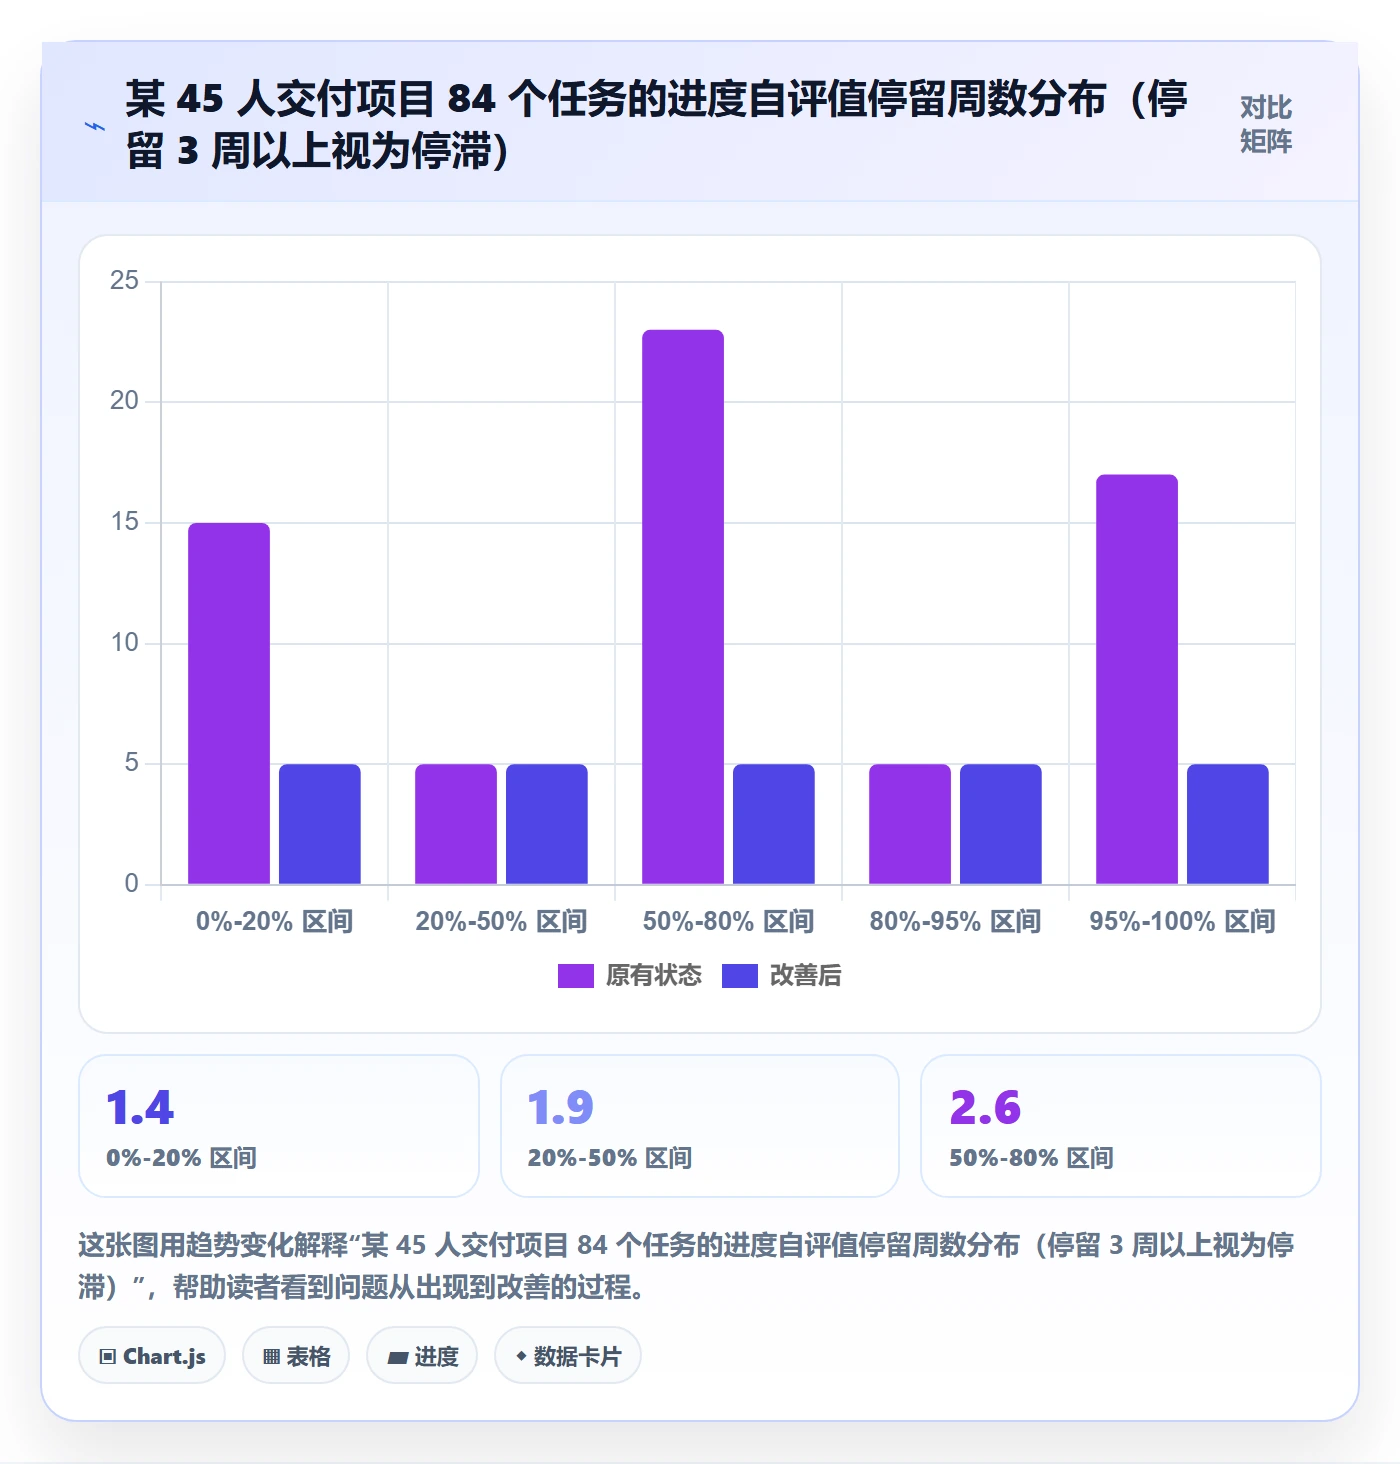Open the 2.6 stat card for 50%-80% 区间
This screenshot has height=1464, width=1400.
point(1121,1126)
